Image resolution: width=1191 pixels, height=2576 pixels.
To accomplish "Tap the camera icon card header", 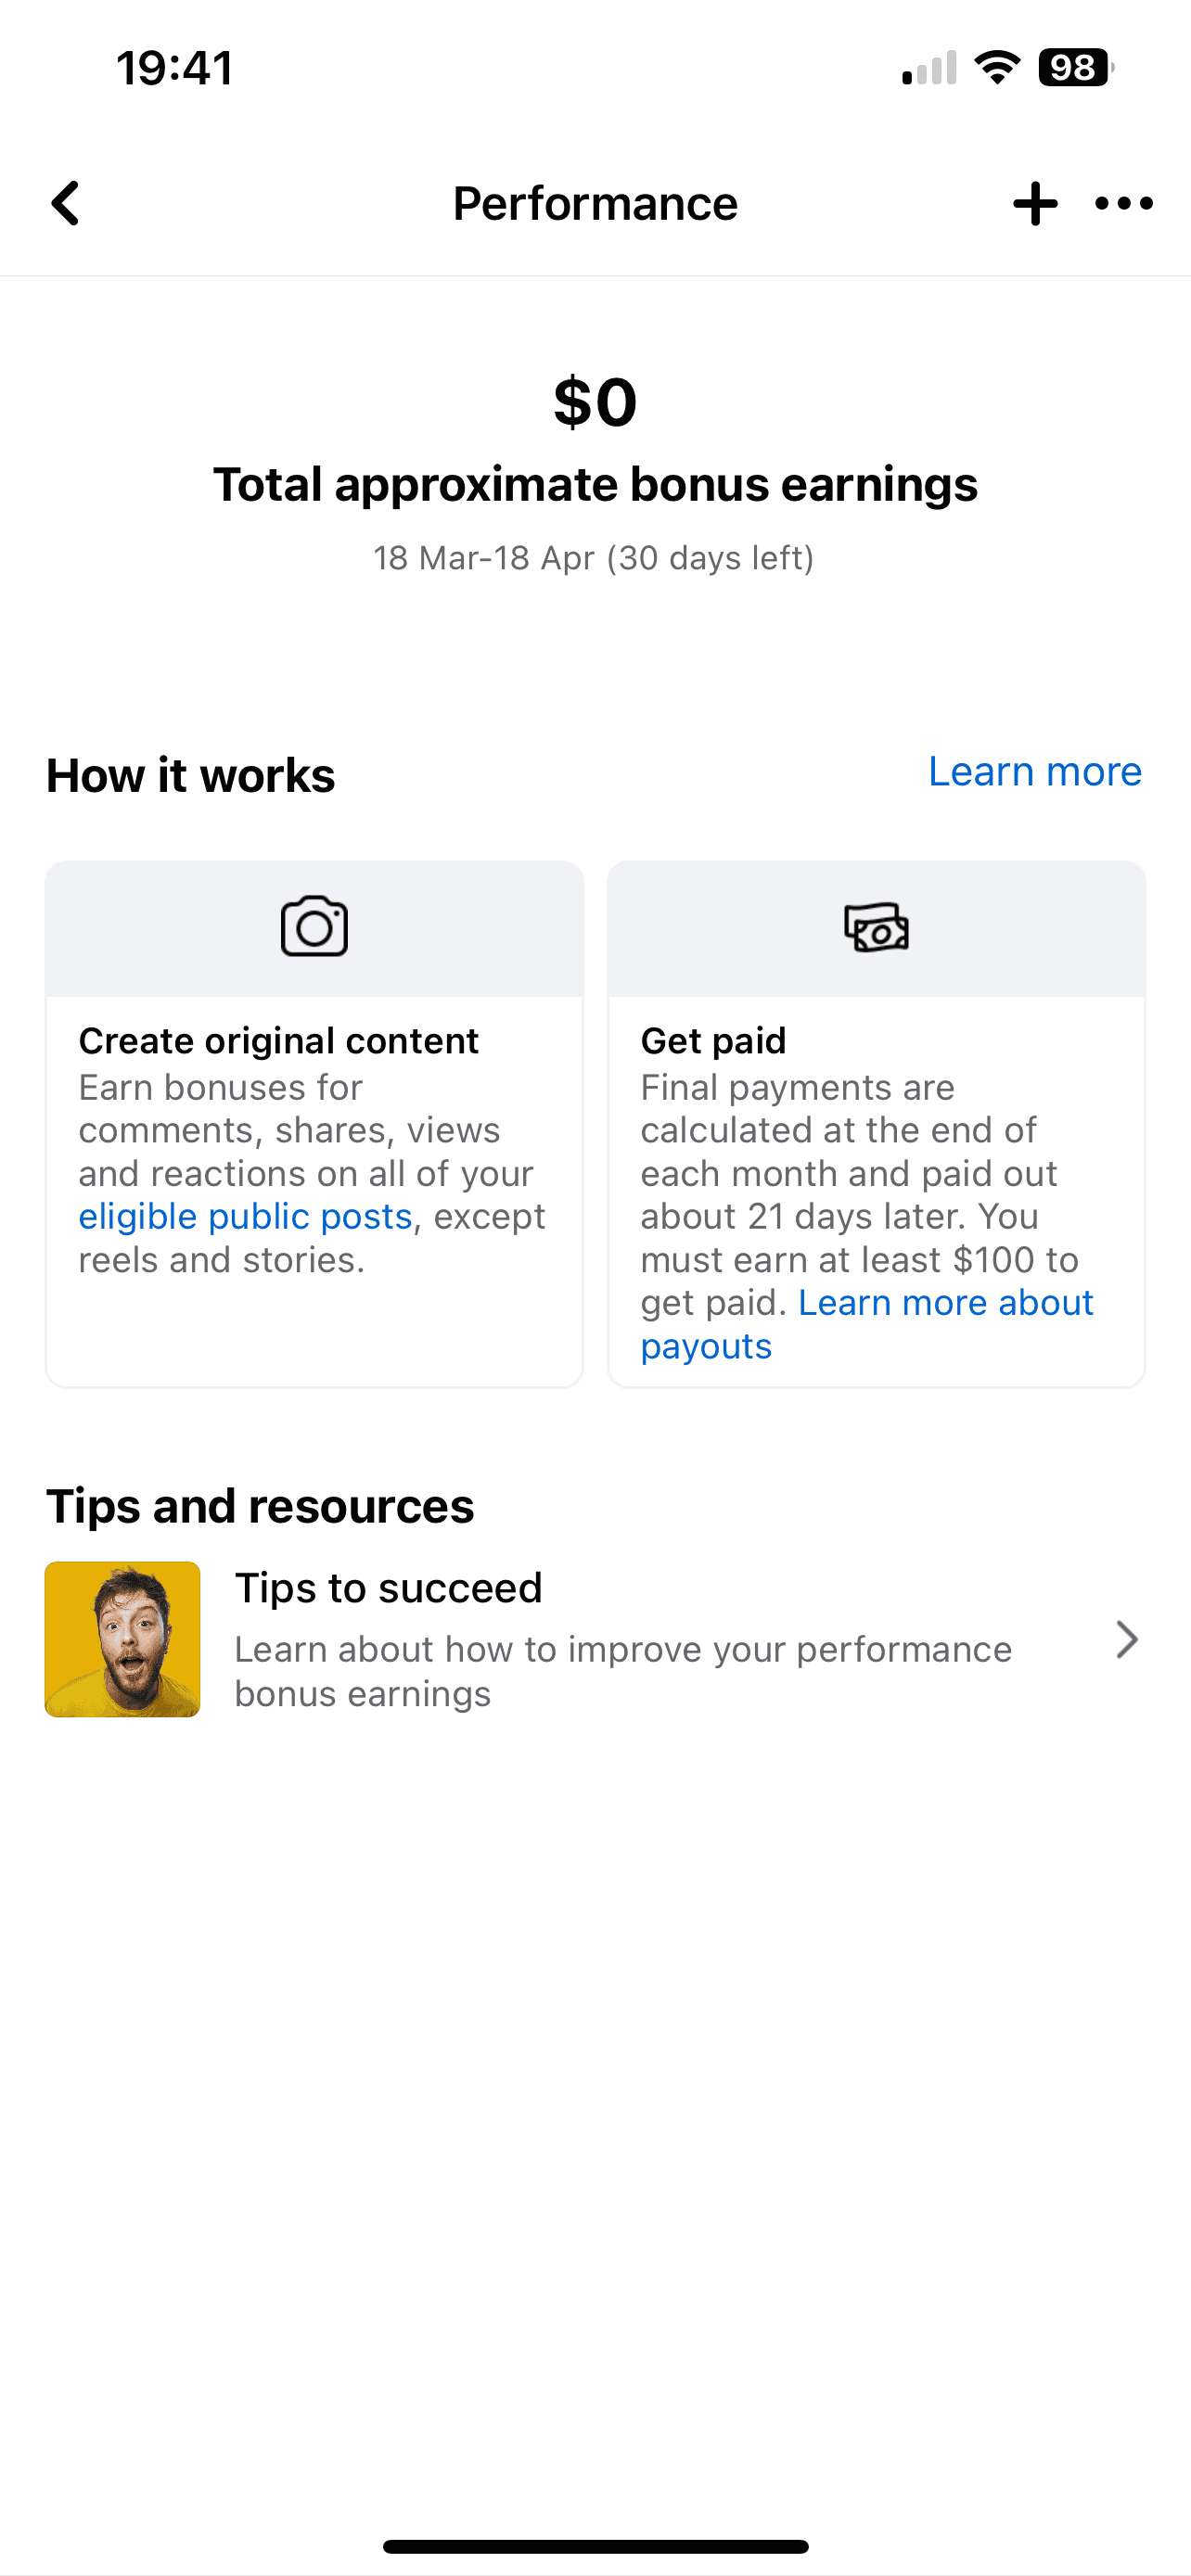I will [314, 927].
